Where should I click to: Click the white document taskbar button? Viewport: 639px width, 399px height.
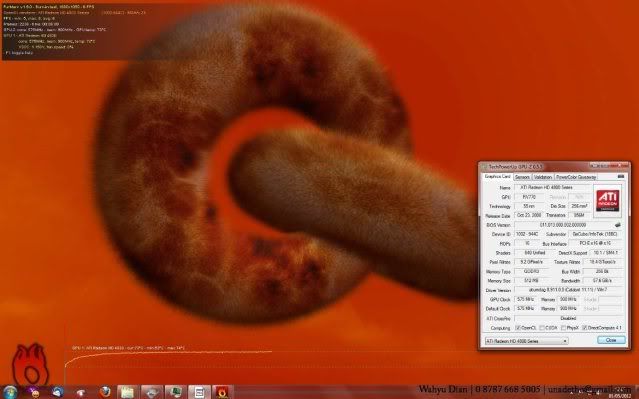[199, 392]
